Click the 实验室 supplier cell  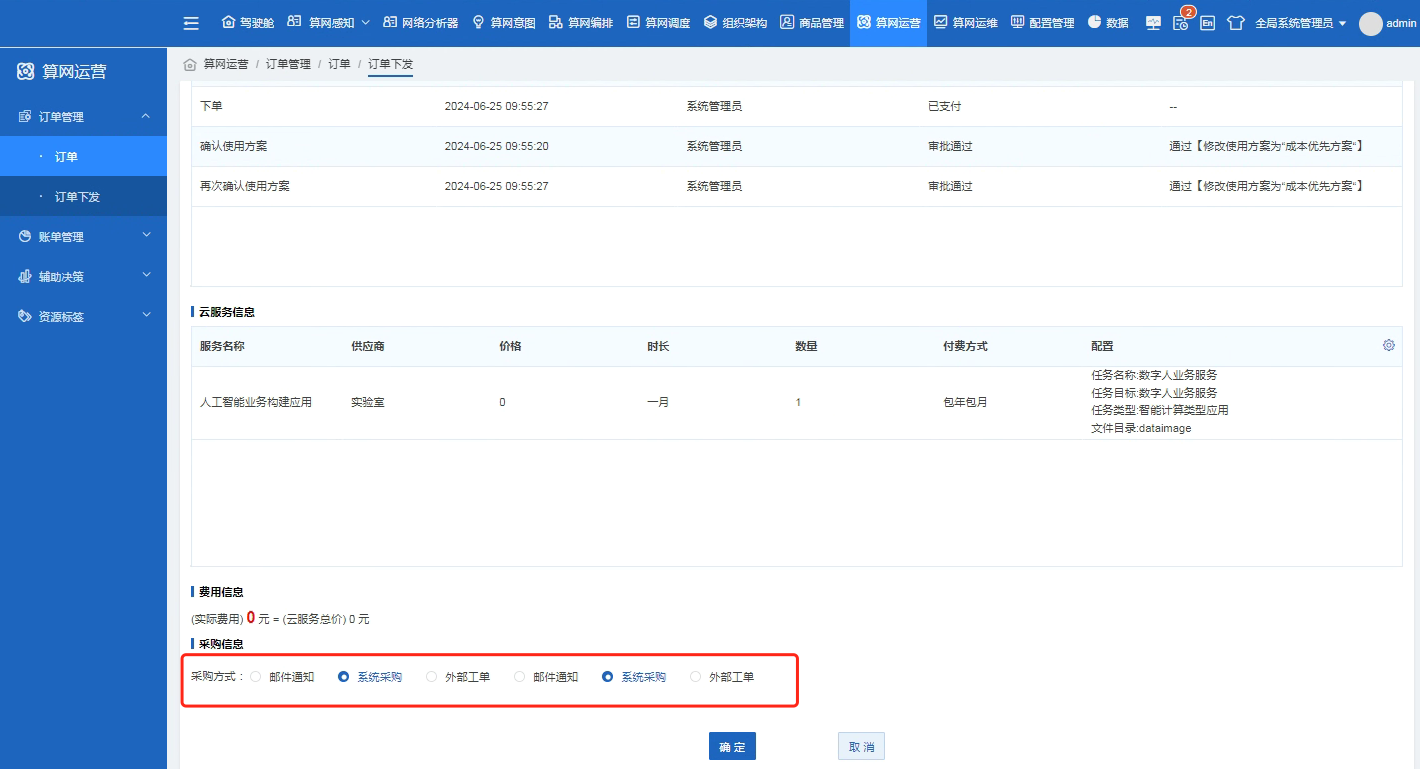368,402
